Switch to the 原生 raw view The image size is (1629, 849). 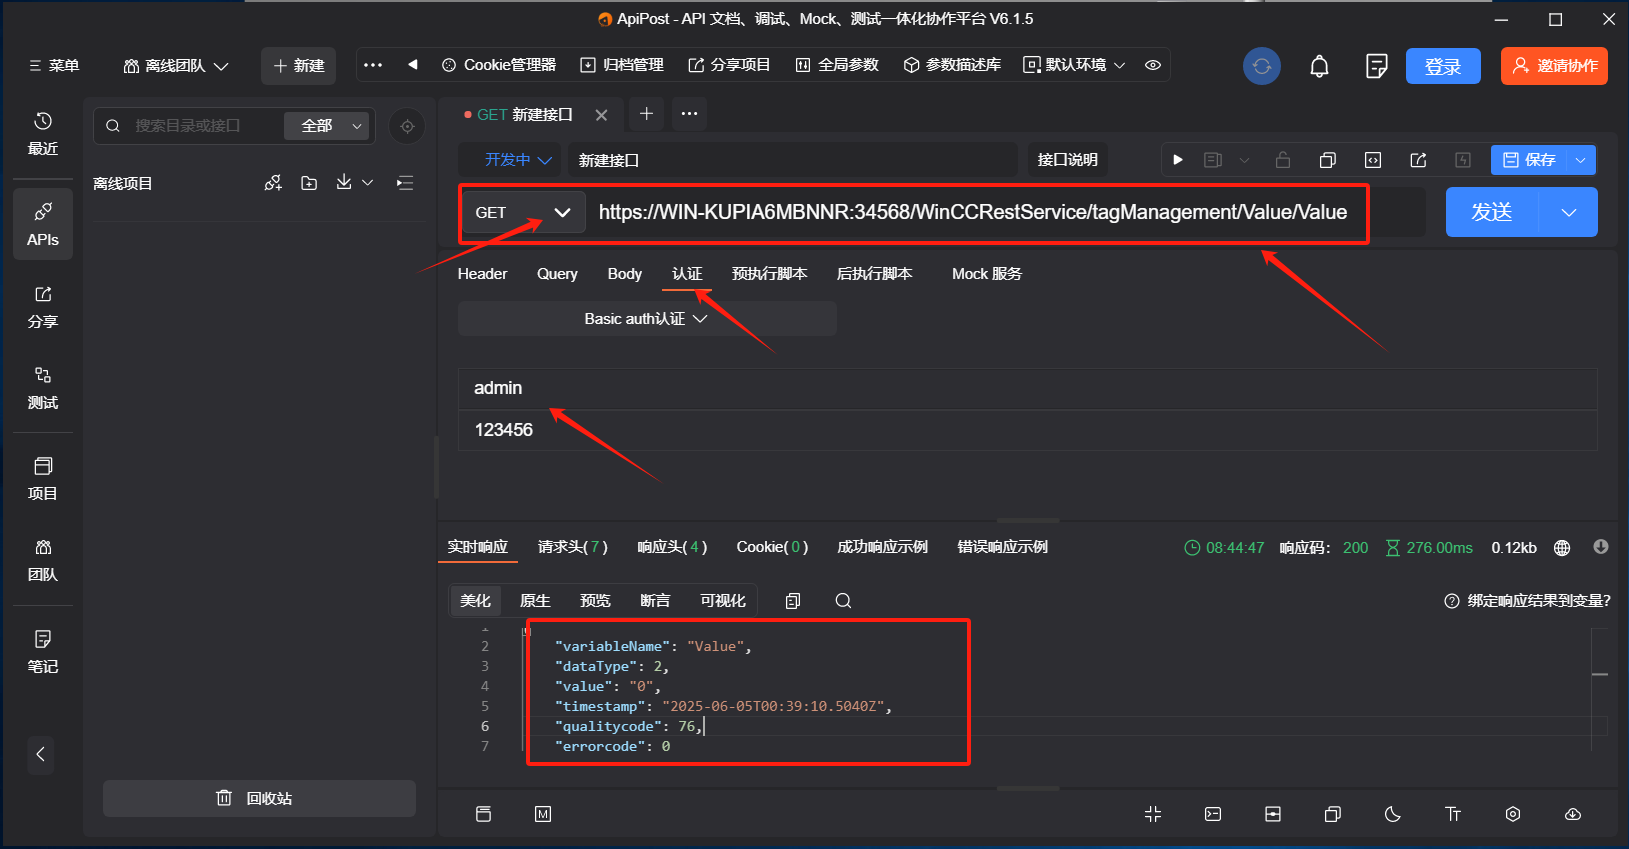pyautogui.click(x=535, y=601)
